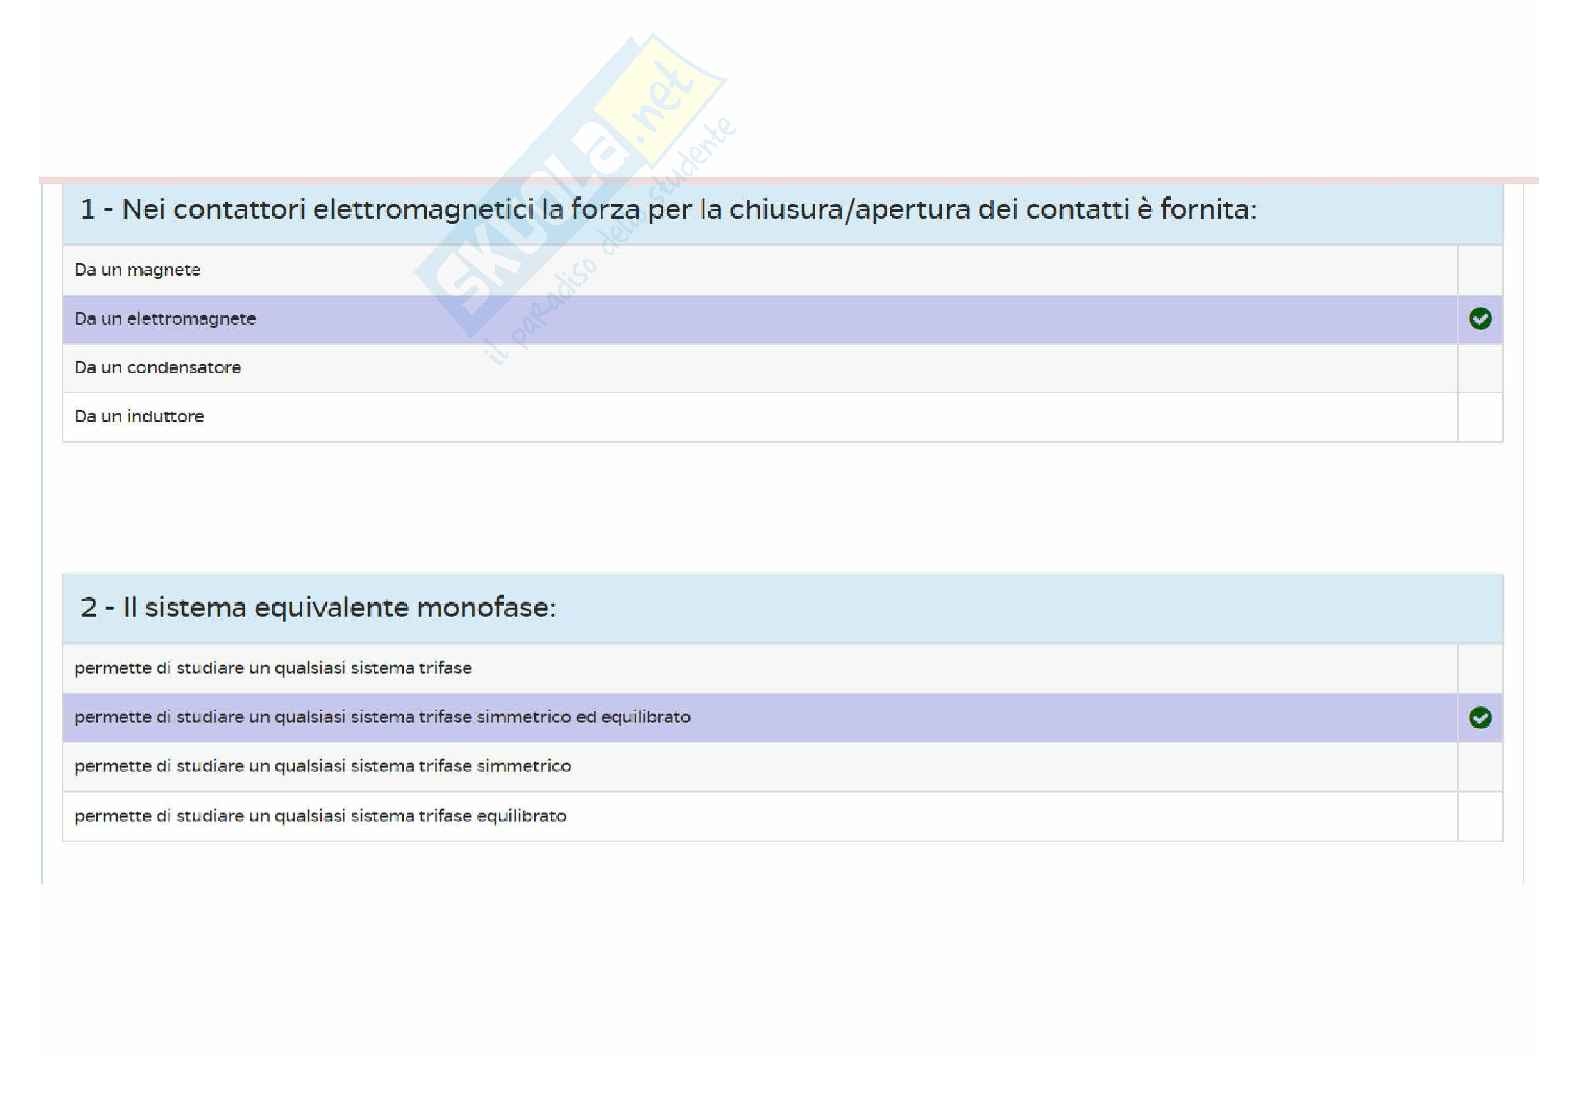The image size is (1579, 1116).
Task: Click question 1 header about "contattori elettromagnetici"
Action: pos(668,210)
